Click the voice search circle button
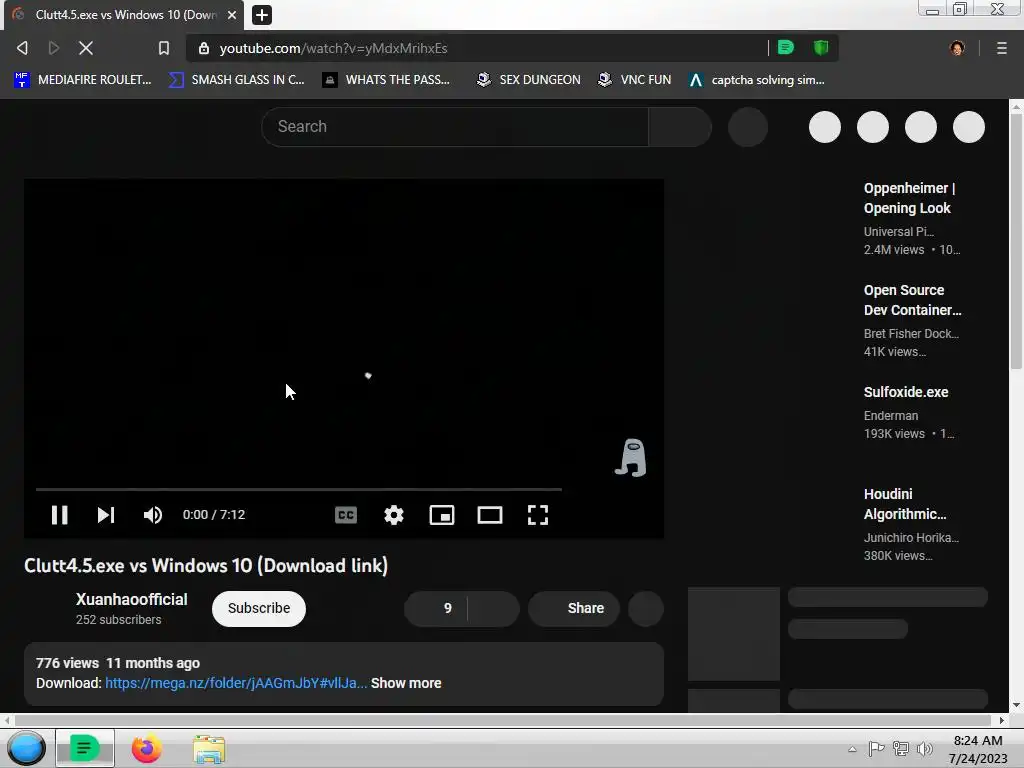 pyautogui.click(x=748, y=127)
